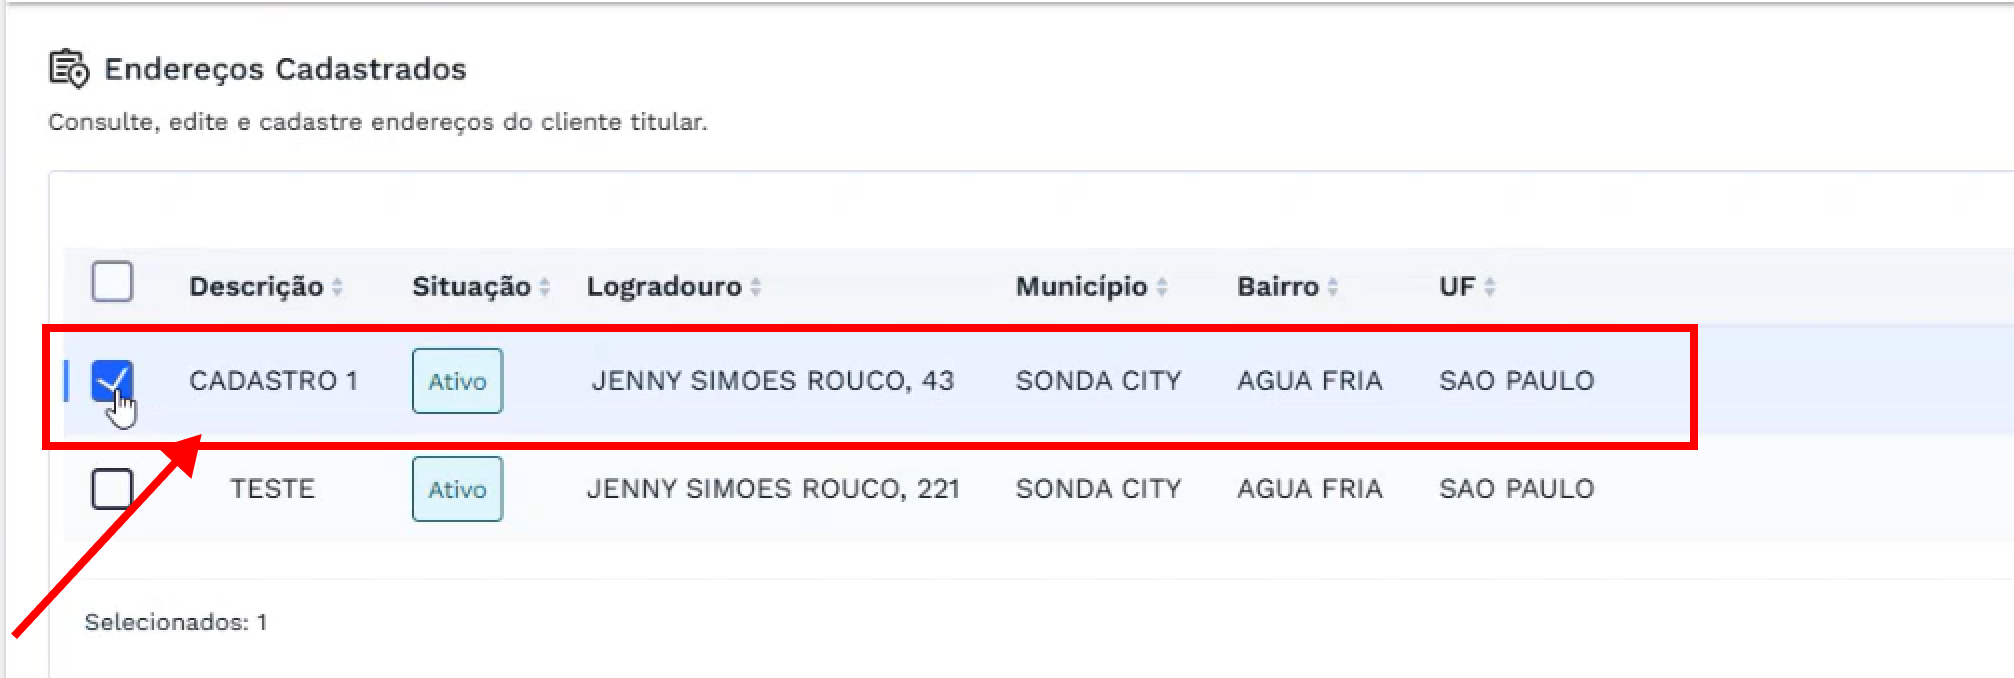This screenshot has height=678, width=2014.
Task: Click SAO PAULO in the CADASTRO 1 row
Action: 1516,381
